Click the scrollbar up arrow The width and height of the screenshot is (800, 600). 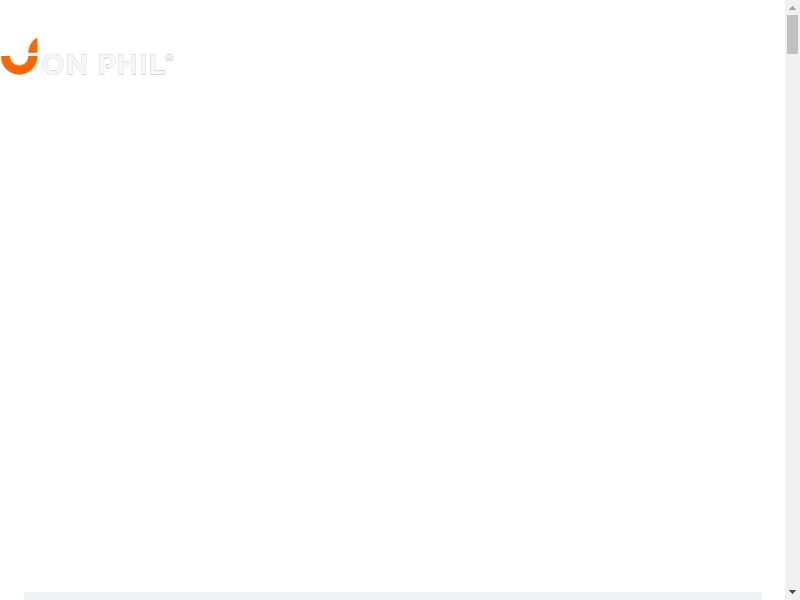pyautogui.click(x=792, y=7)
